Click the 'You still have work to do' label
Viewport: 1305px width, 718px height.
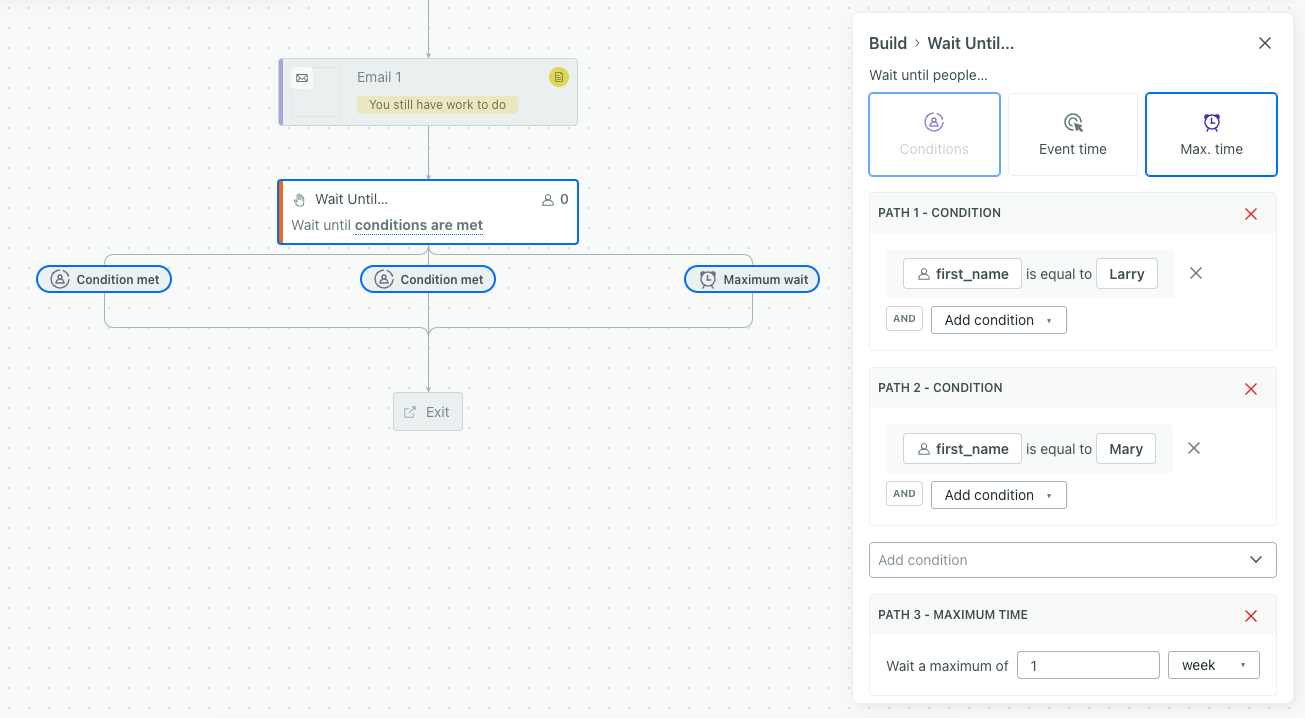point(437,105)
